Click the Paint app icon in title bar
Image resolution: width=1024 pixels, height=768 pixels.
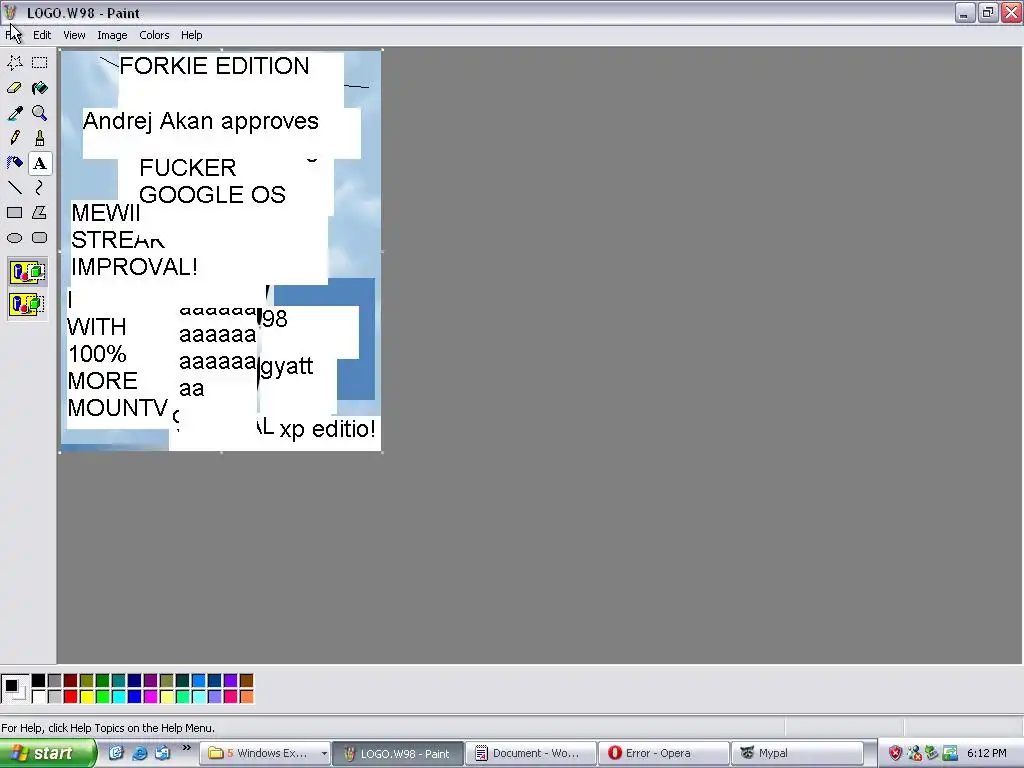pos(10,12)
